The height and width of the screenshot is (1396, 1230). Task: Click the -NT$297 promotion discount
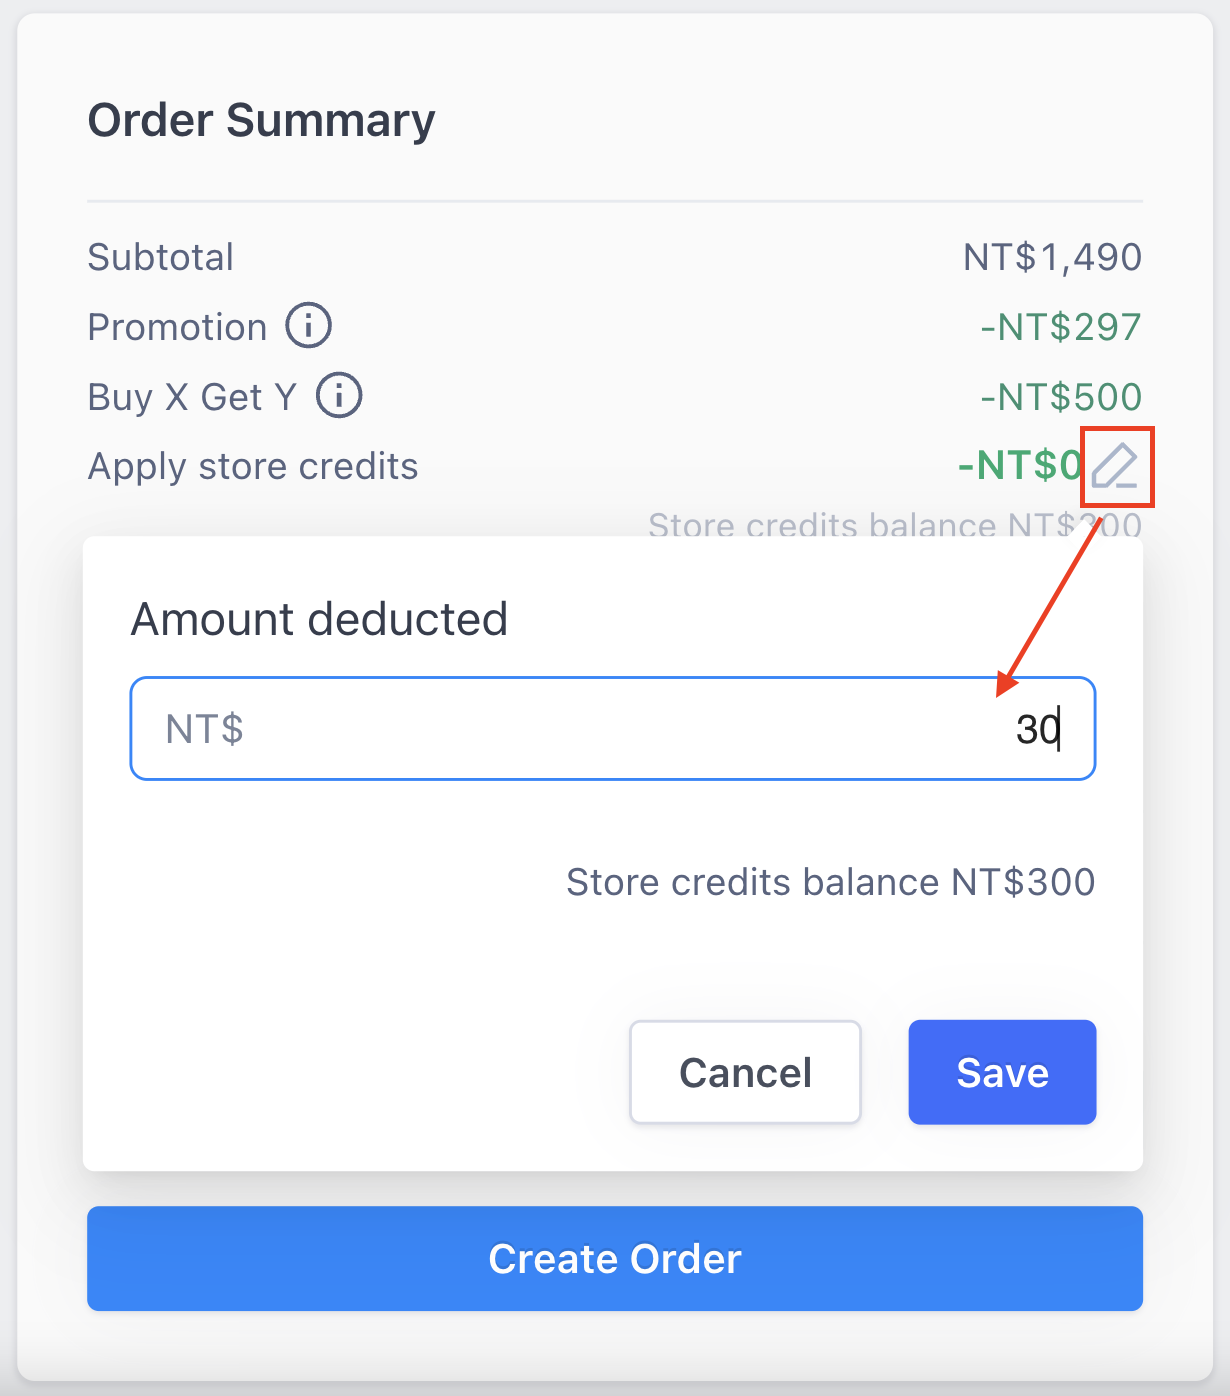(x=1061, y=327)
